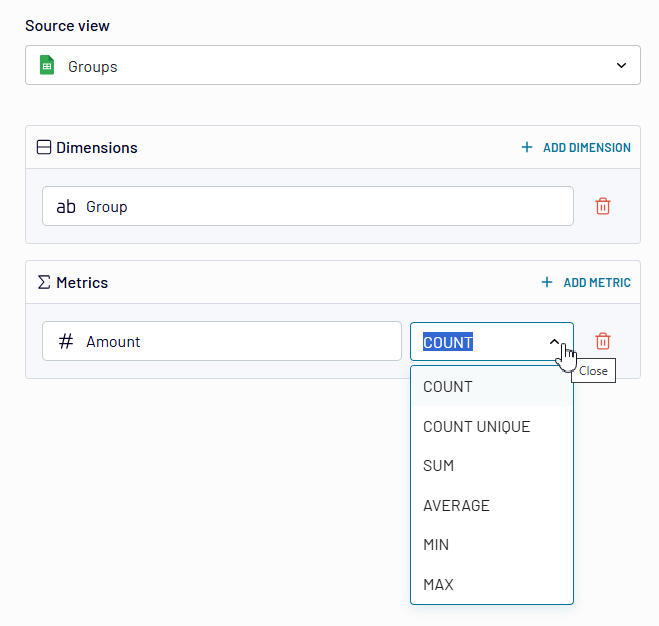Image resolution: width=659 pixels, height=626 pixels.
Task: Click the plus icon beside Add Metric
Action: tap(547, 282)
